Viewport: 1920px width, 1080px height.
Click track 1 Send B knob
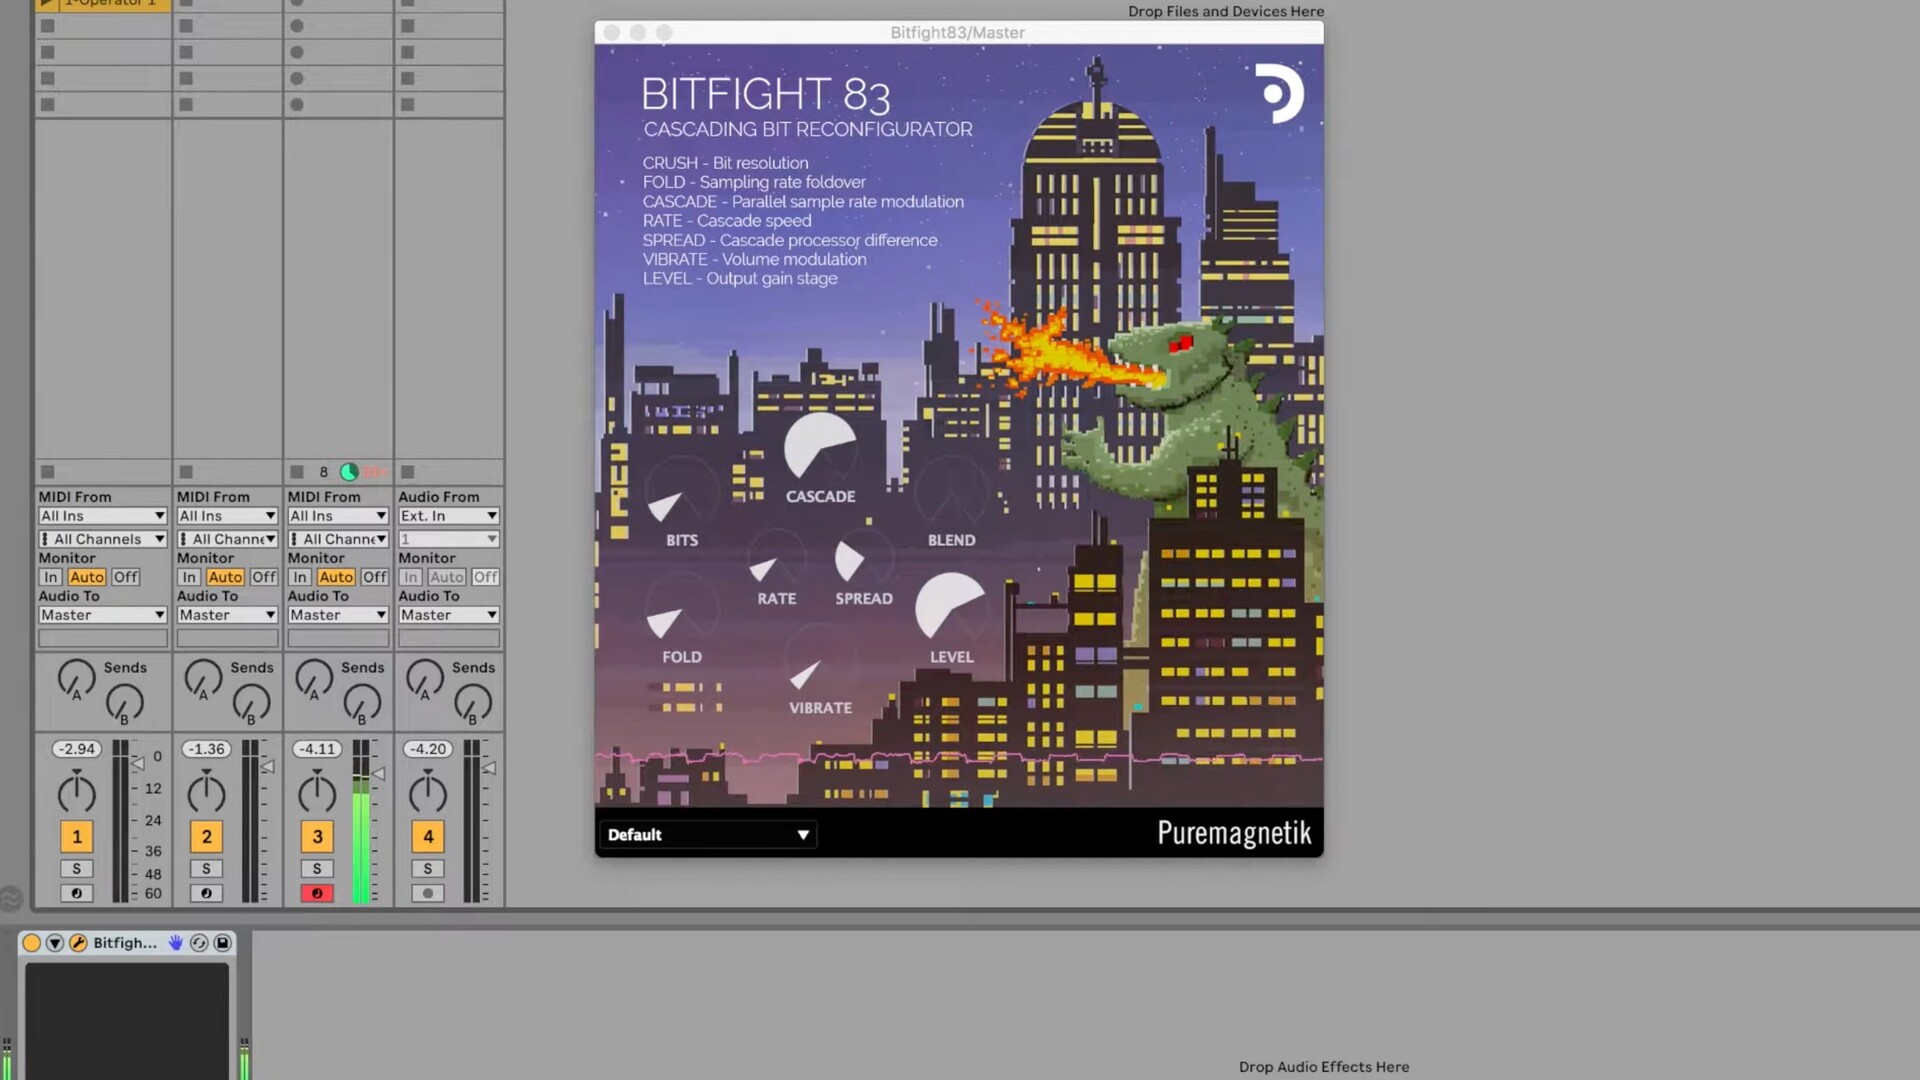click(x=125, y=704)
